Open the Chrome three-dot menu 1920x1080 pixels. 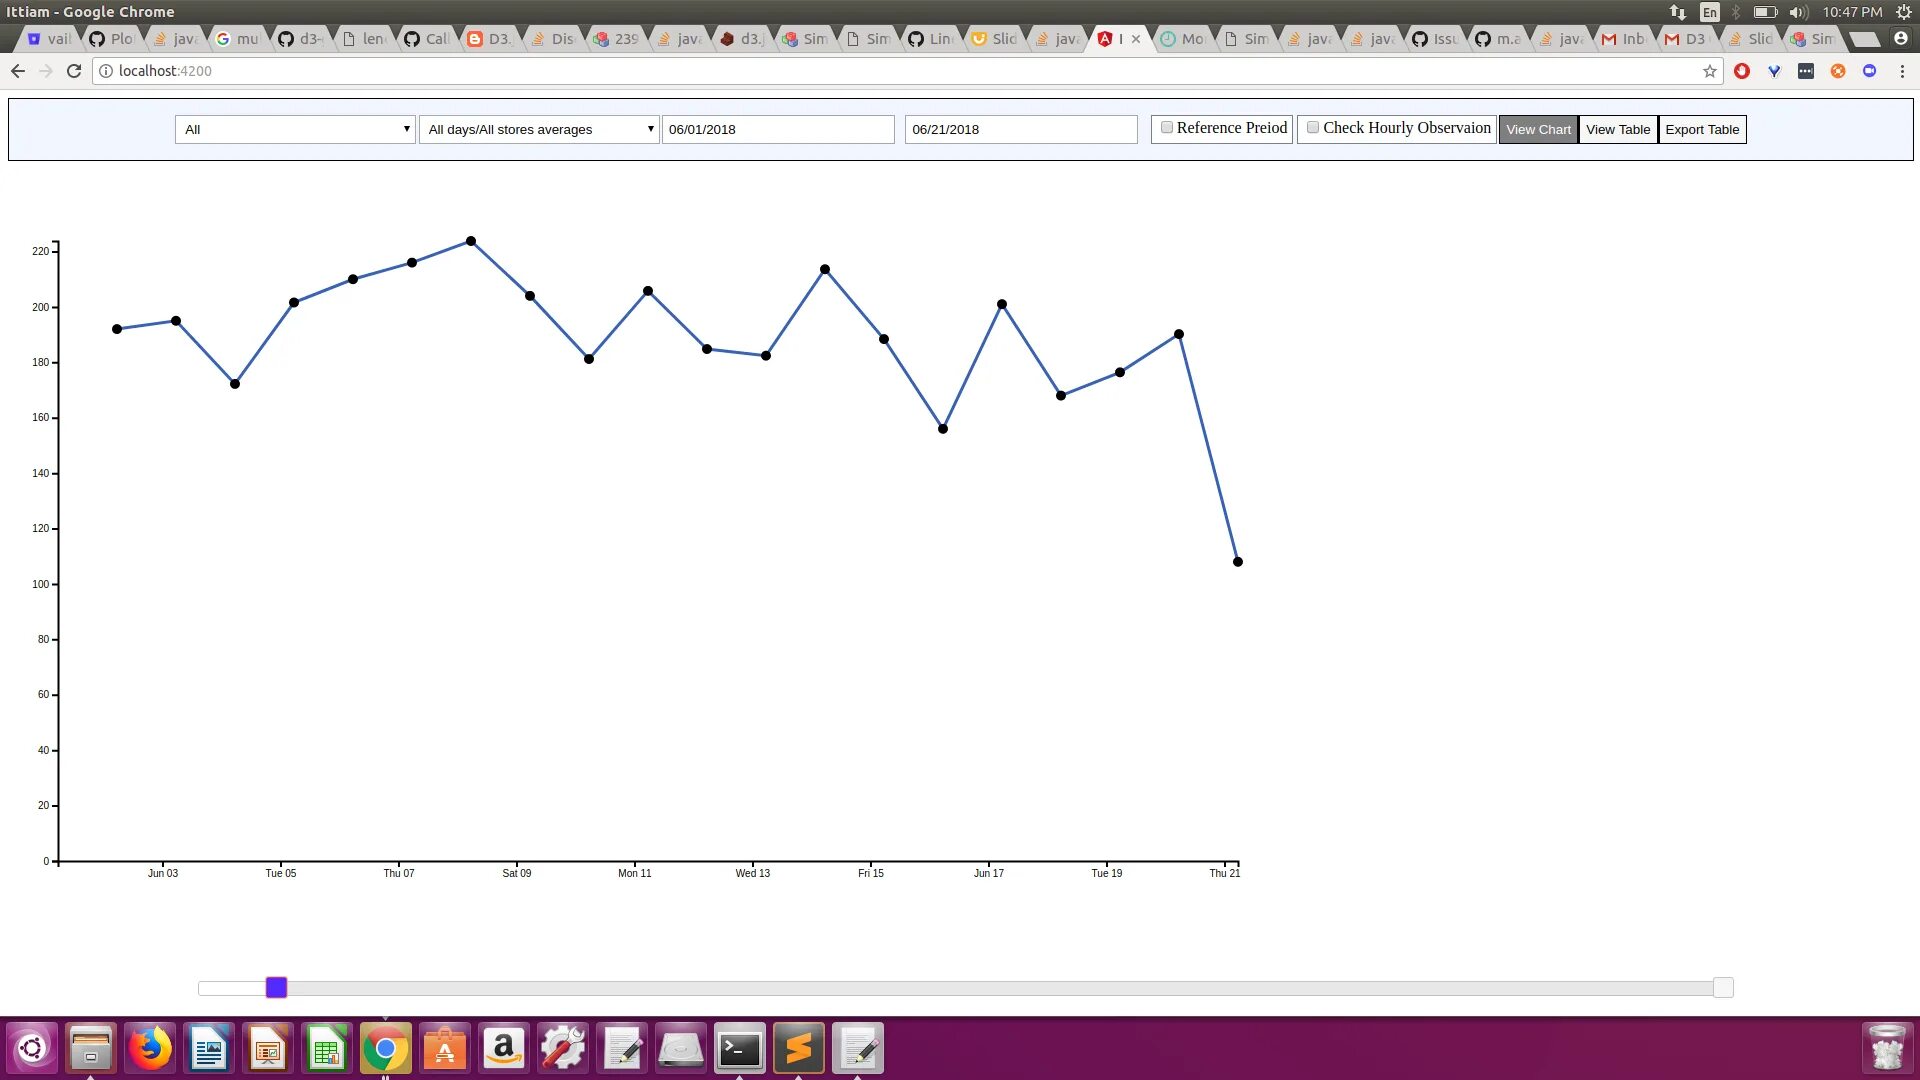point(1902,71)
